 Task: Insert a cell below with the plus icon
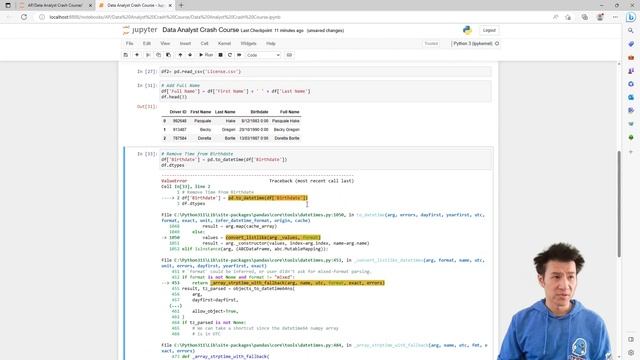(137, 55)
